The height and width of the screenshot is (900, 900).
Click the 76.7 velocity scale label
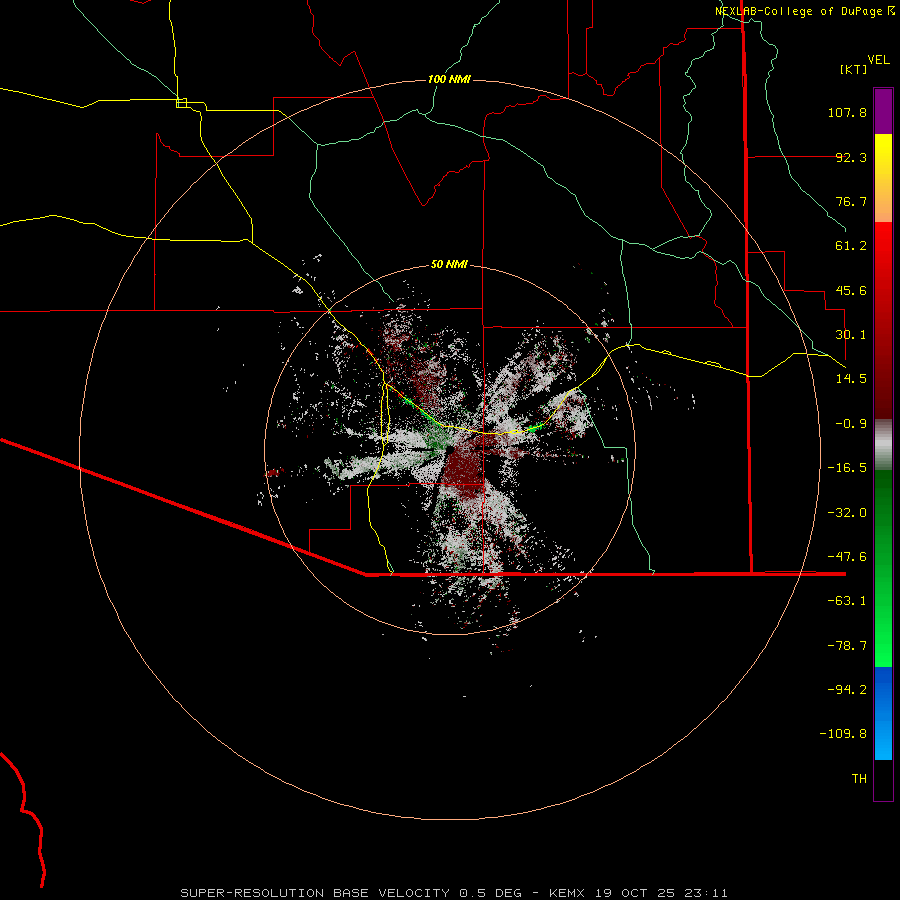(851, 201)
